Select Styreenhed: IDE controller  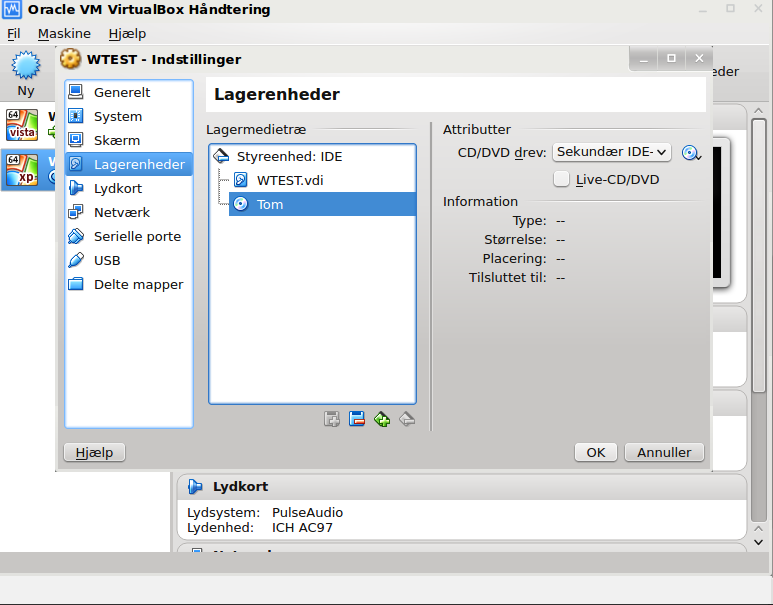pos(313,156)
